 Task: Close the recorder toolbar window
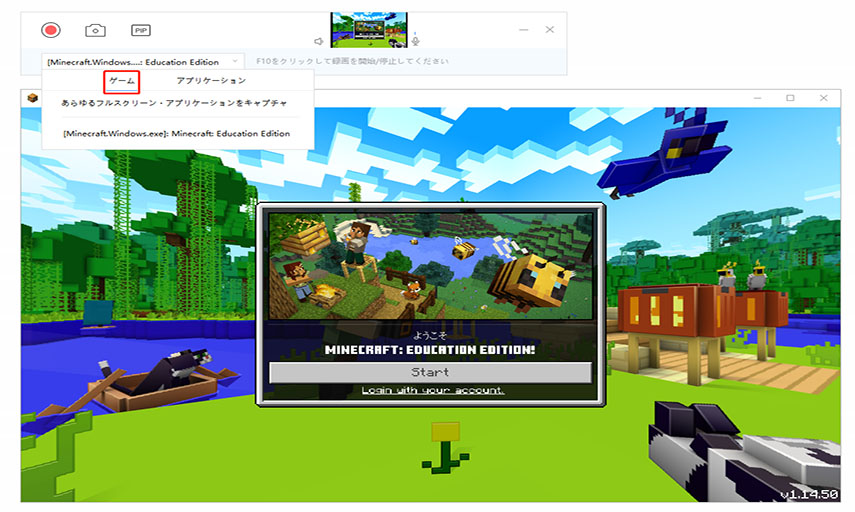tap(550, 29)
